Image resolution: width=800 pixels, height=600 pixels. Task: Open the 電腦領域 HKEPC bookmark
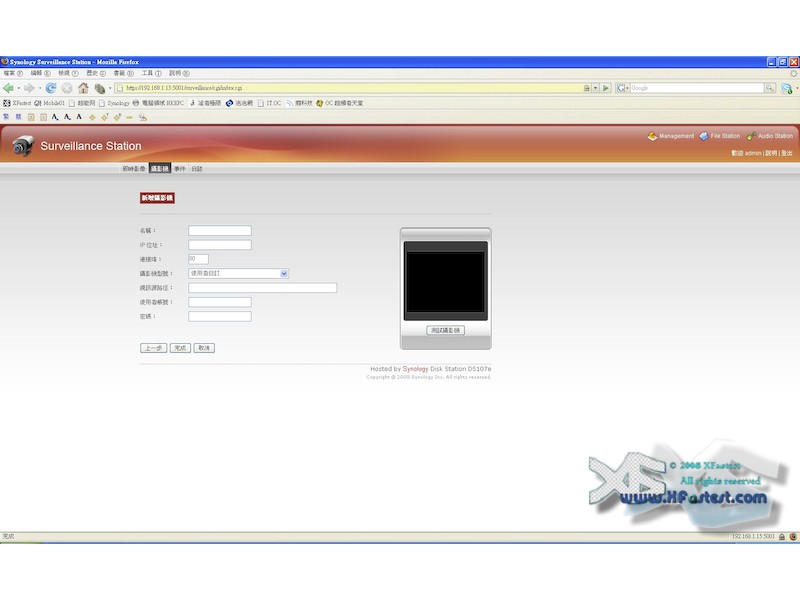[158, 103]
